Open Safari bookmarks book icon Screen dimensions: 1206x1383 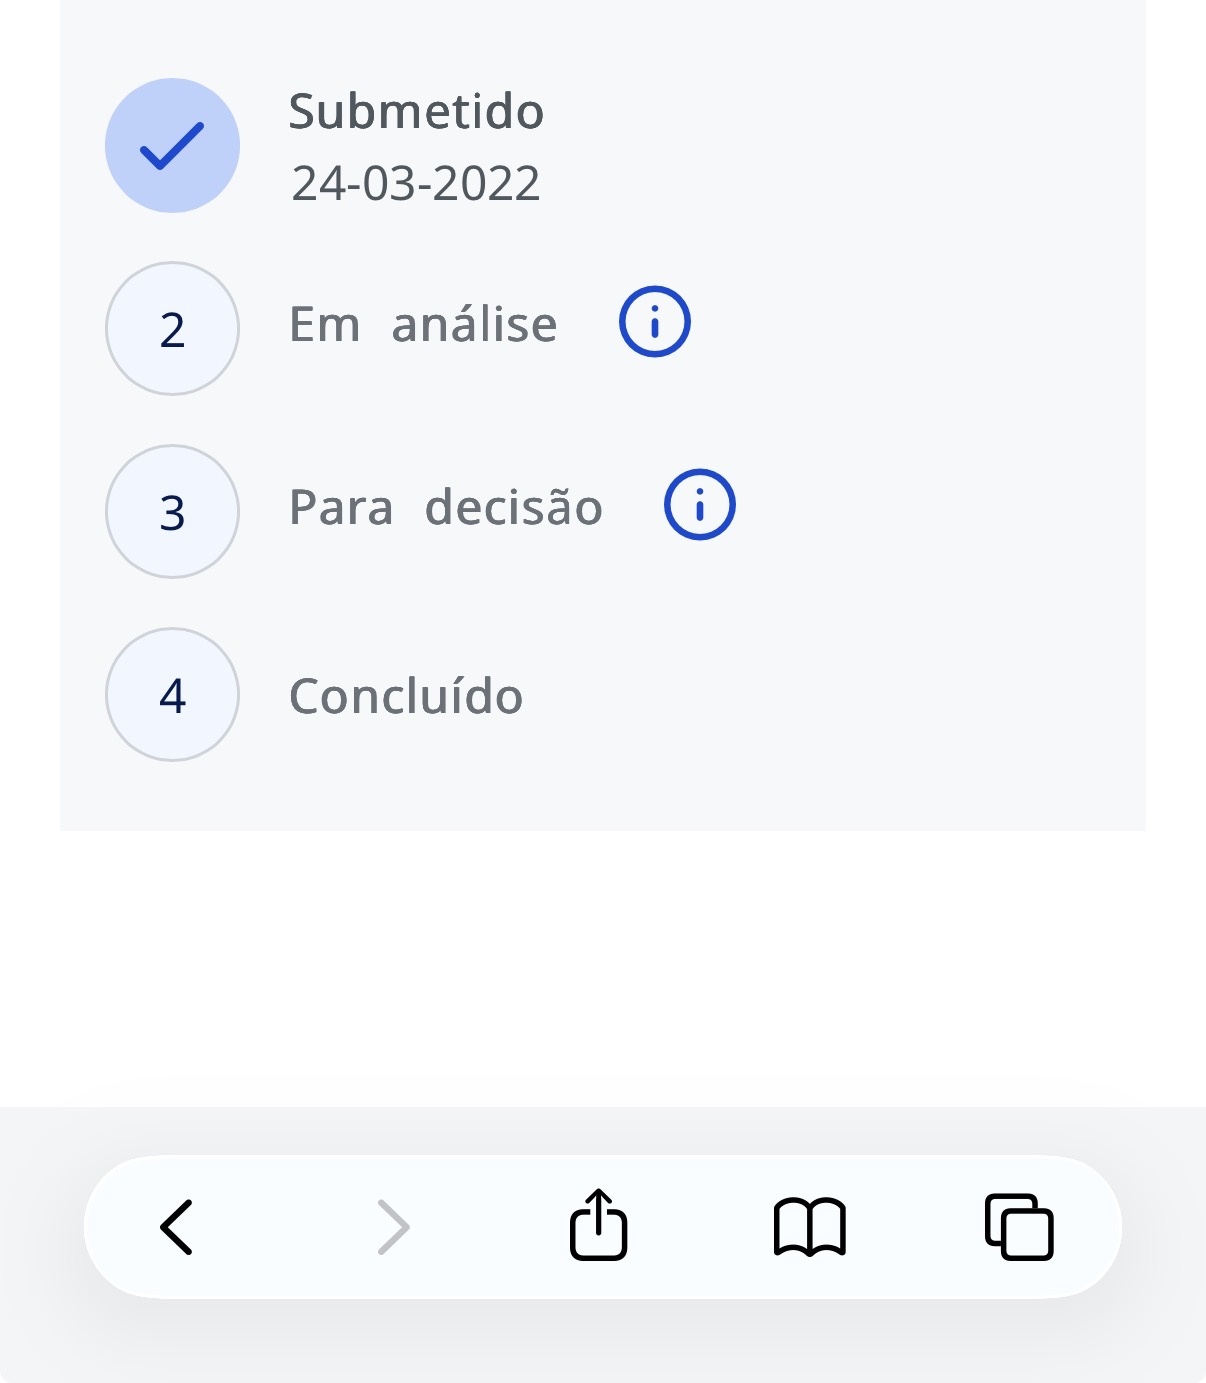click(x=810, y=1227)
